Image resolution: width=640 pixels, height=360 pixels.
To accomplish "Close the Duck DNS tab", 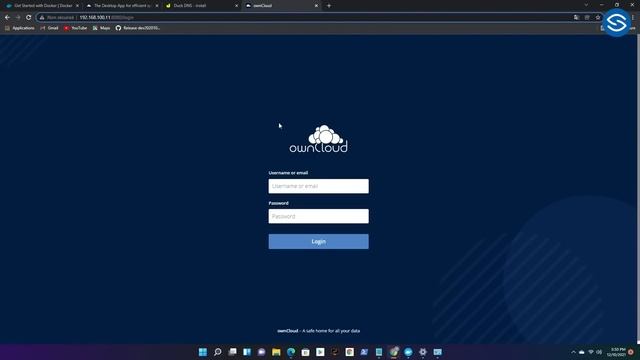I will [x=236, y=6].
